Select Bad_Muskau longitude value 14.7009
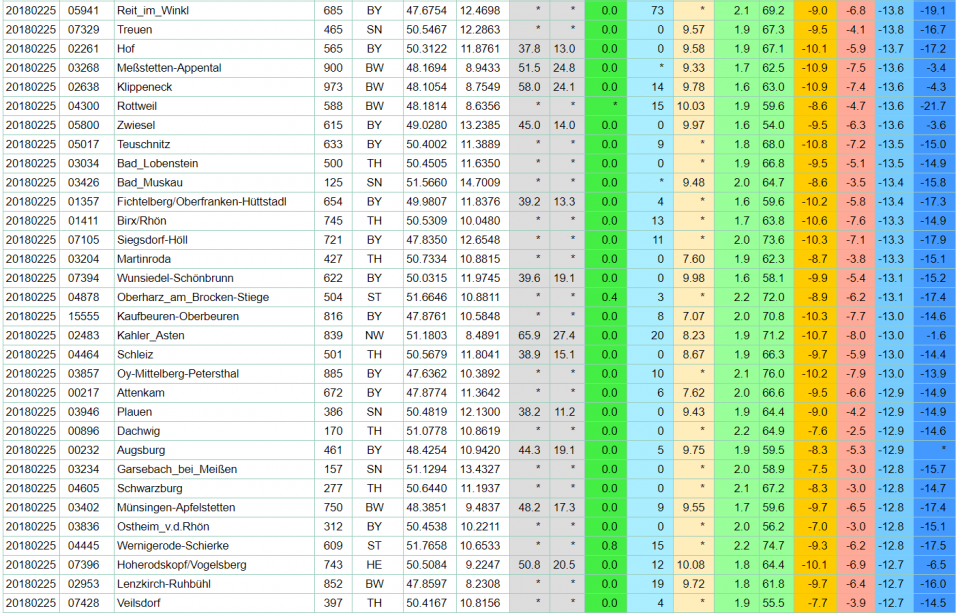Screen dimensions: 960x613 pos(479,182)
